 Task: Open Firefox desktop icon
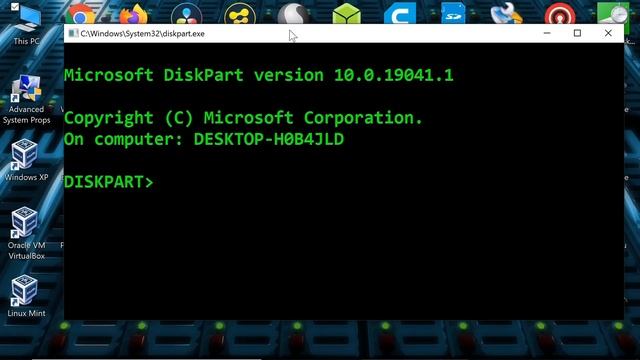[133, 14]
